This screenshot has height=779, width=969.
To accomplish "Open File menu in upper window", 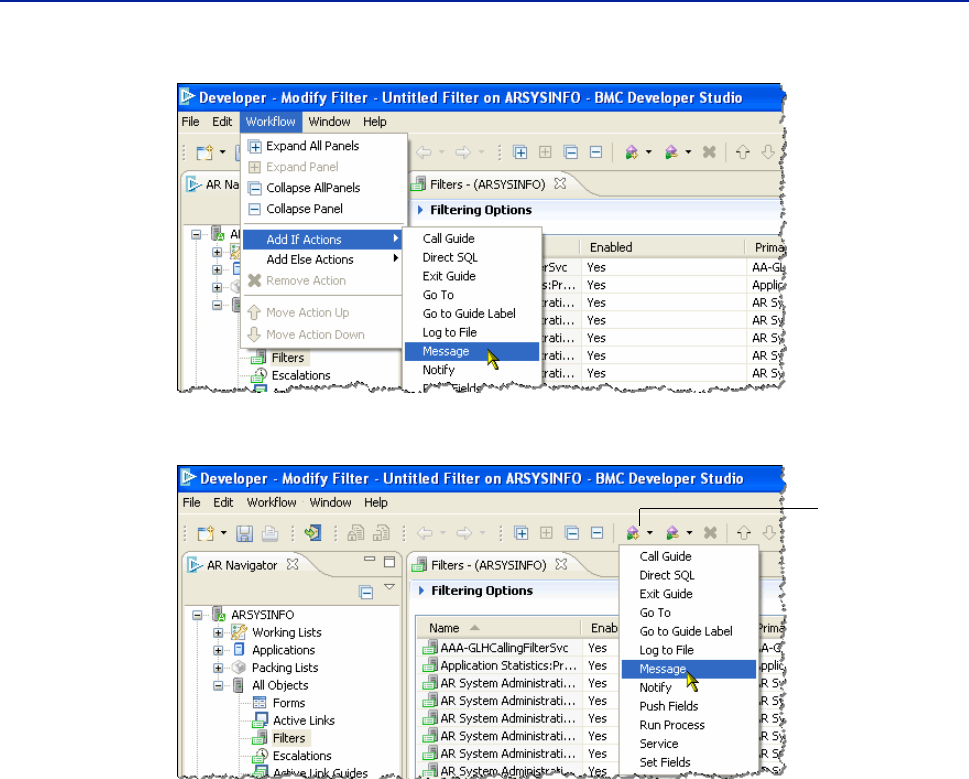I will click(x=190, y=122).
